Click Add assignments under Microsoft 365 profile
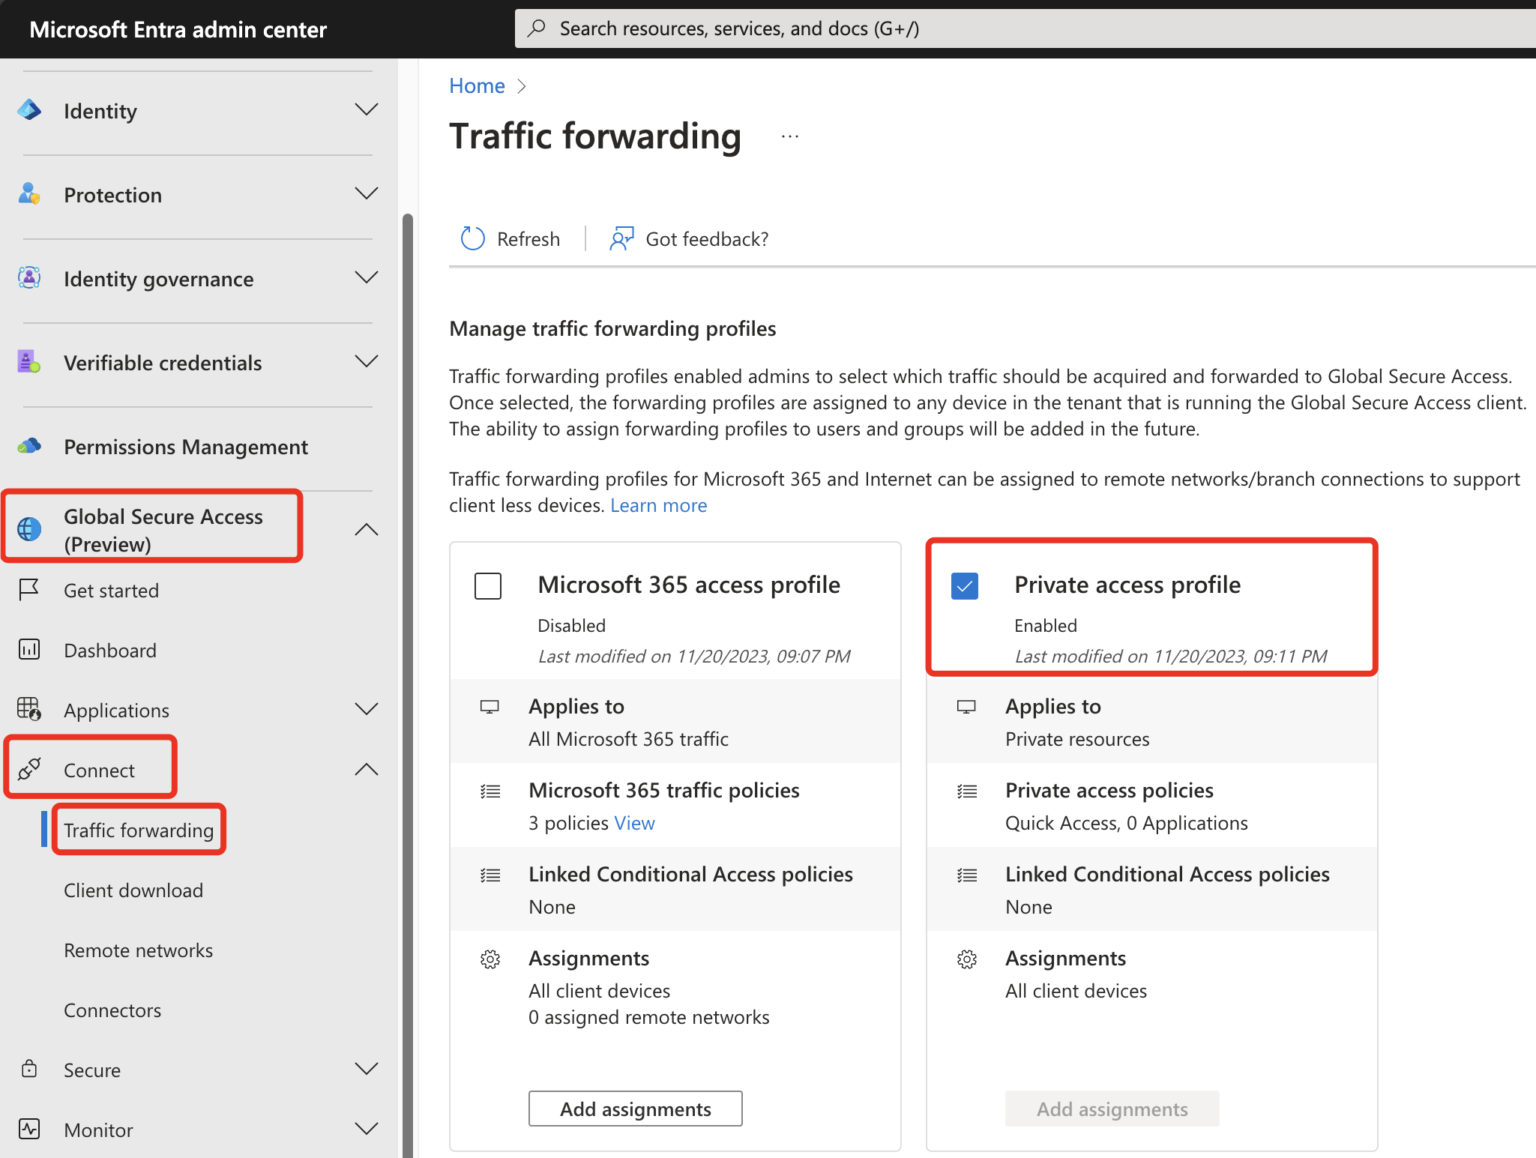The image size is (1536, 1158). (635, 1108)
